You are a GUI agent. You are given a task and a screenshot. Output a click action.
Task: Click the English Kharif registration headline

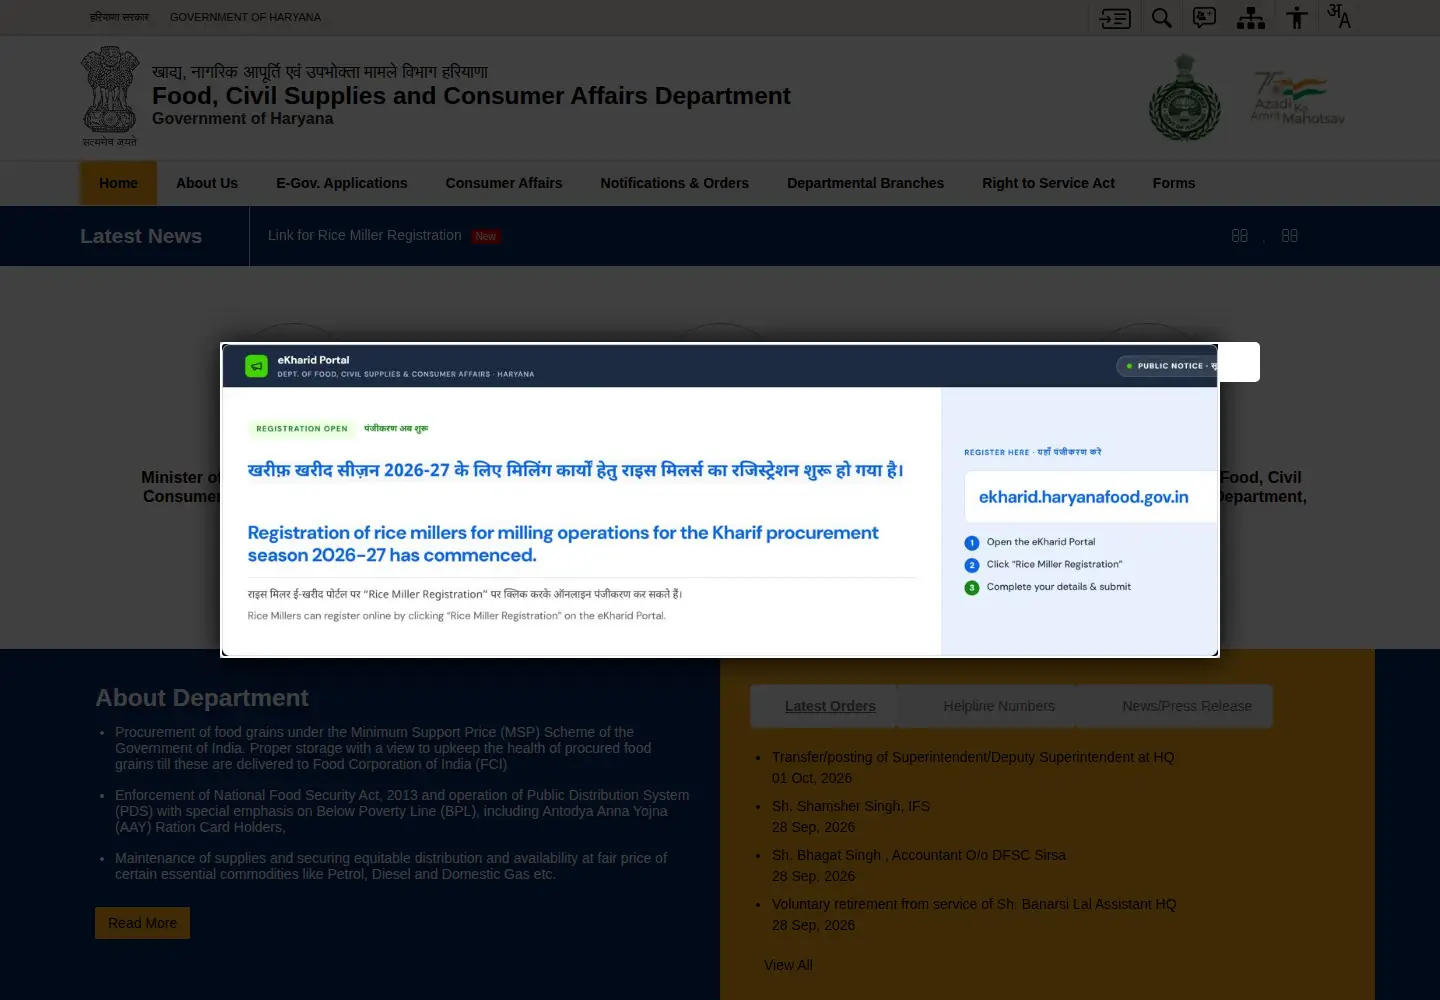[x=563, y=544]
